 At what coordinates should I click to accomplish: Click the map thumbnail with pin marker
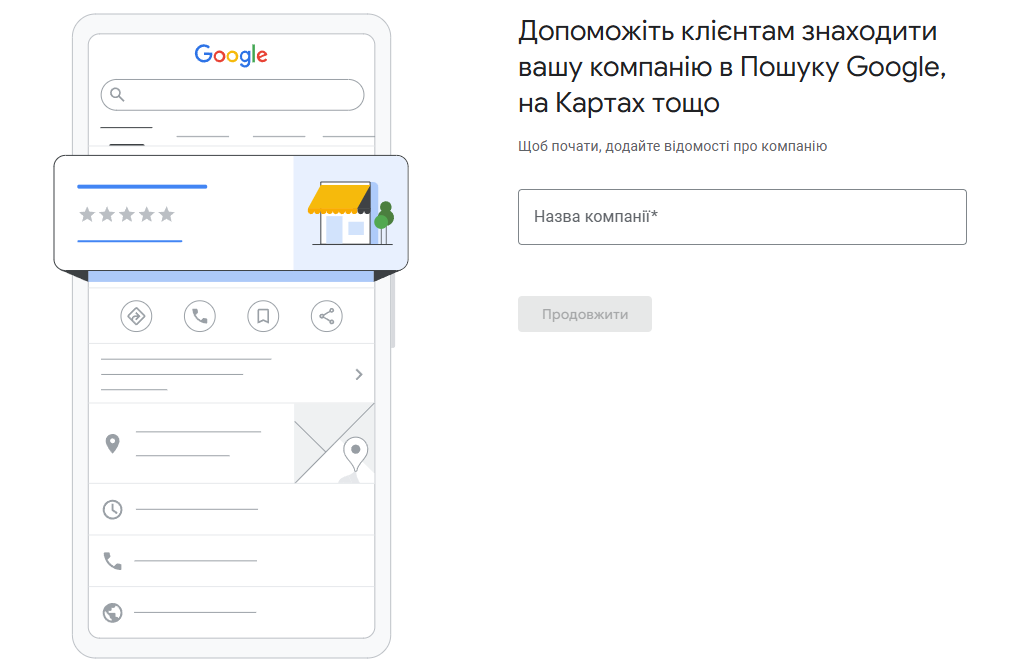pos(334,443)
